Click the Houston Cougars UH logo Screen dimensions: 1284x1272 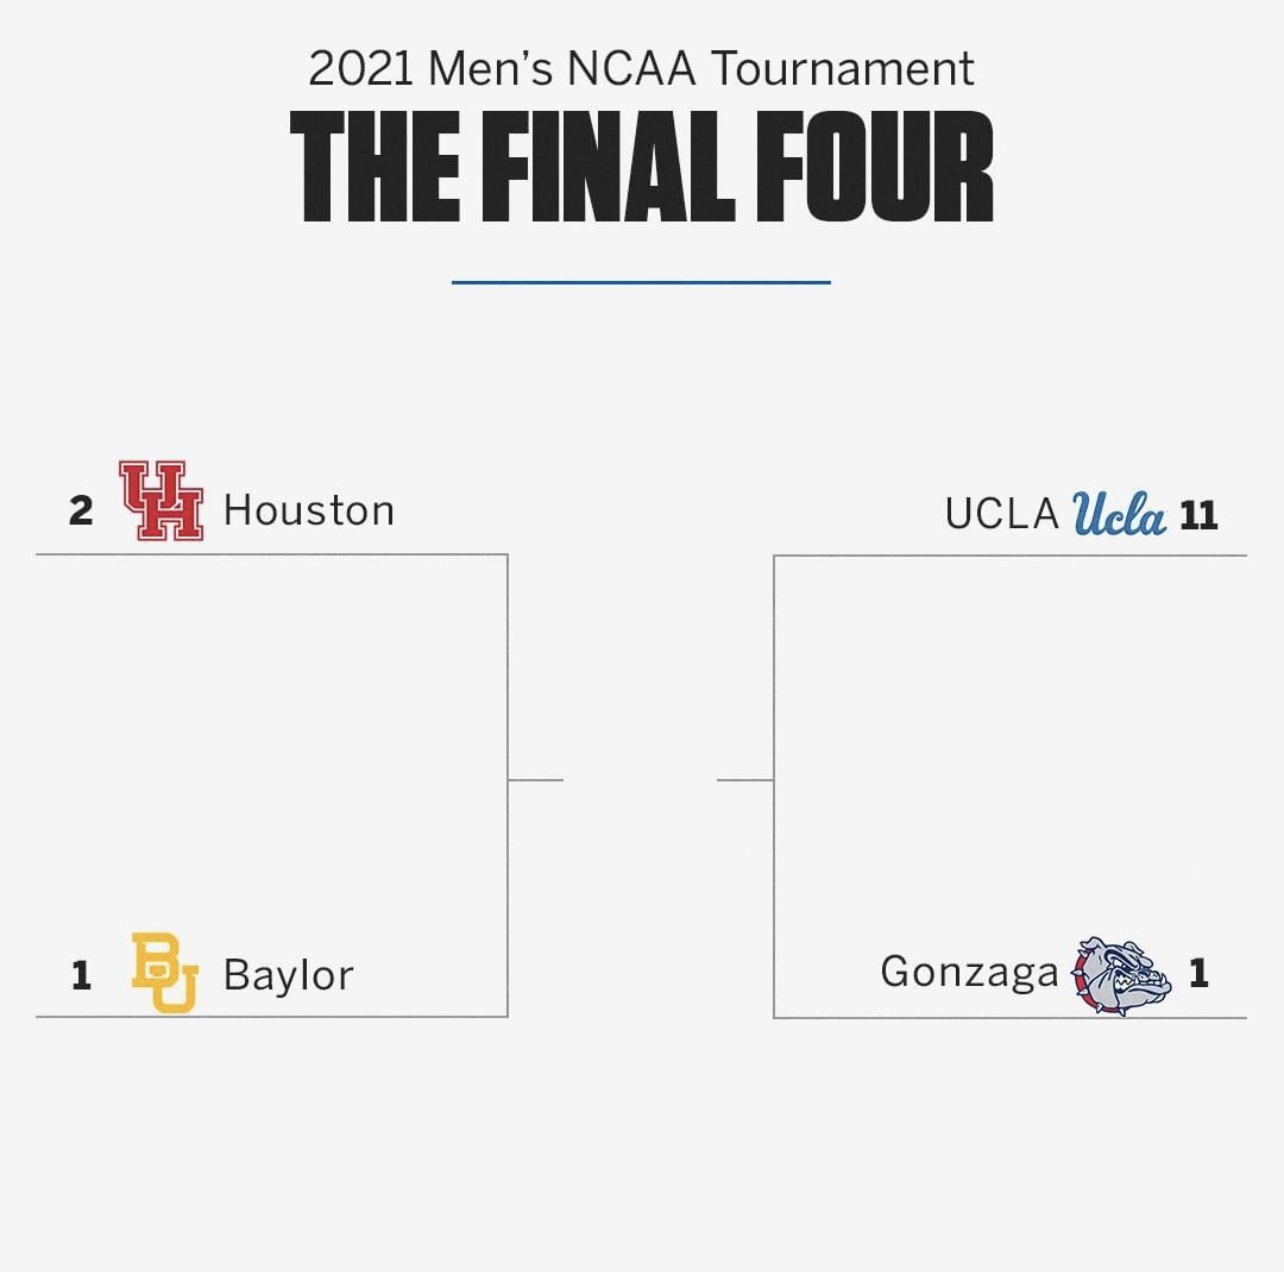pyautogui.click(x=161, y=501)
